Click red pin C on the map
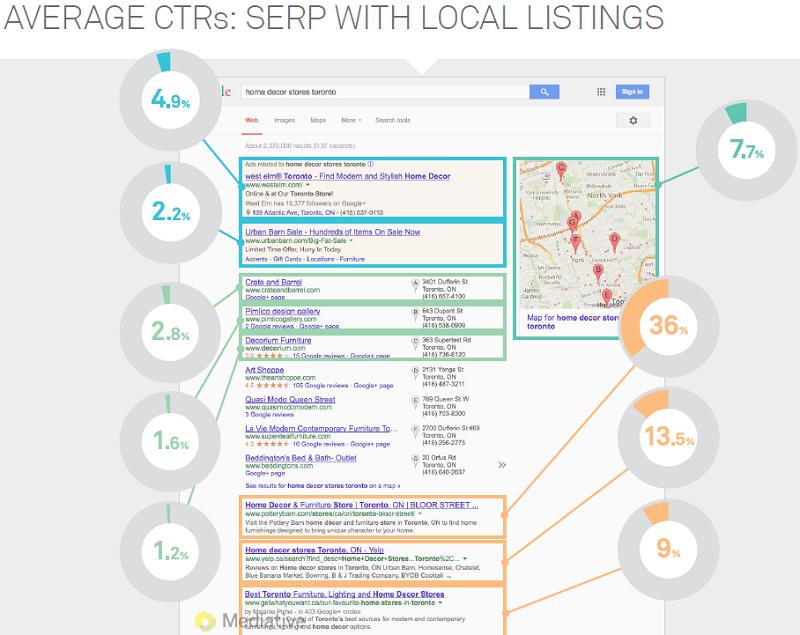 tap(561, 171)
